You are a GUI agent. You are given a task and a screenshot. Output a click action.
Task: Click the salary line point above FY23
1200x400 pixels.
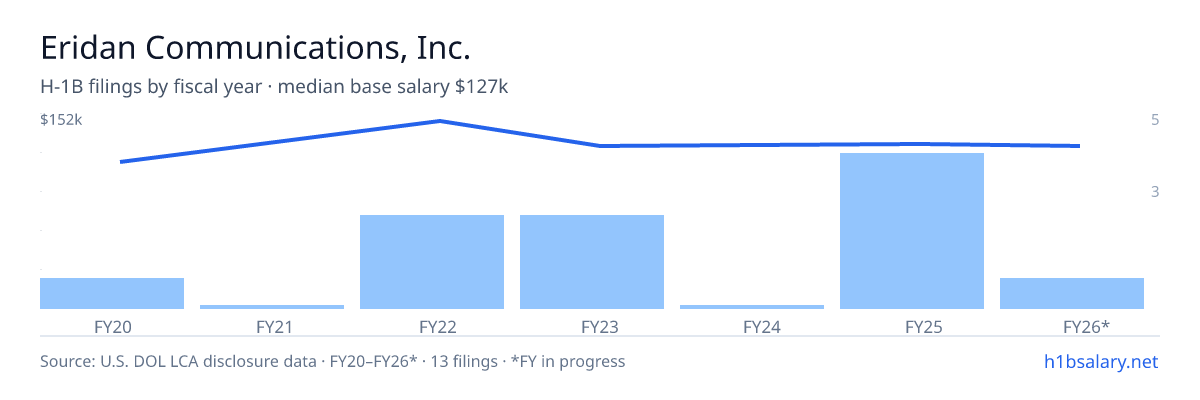[x=600, y=146]
